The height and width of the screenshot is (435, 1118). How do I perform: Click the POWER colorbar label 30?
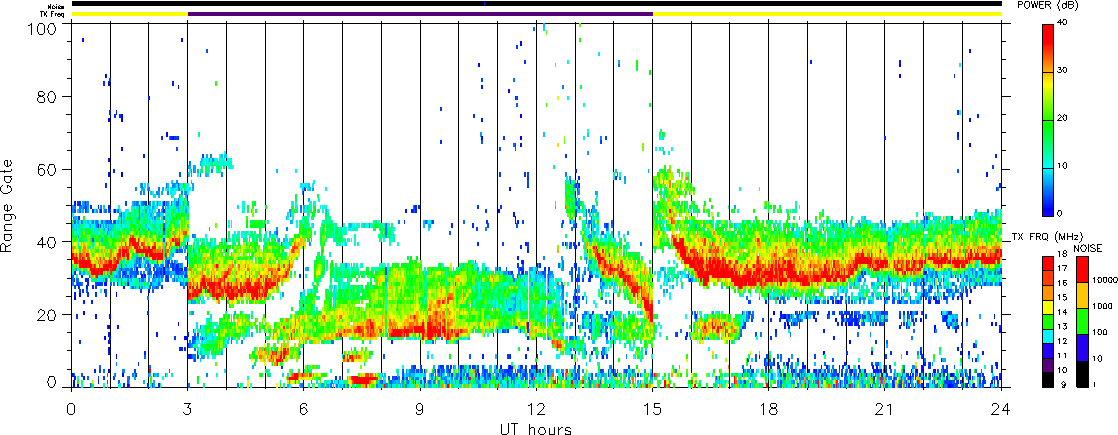1064,71
